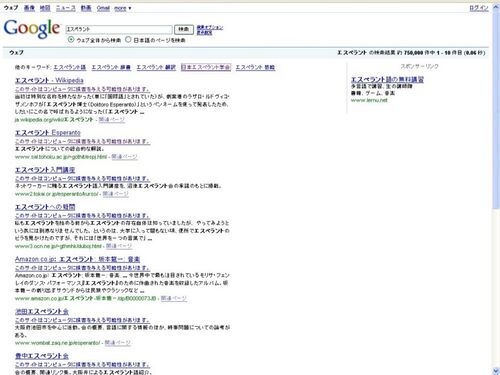The height and width of the screenshot is (375, 500).
Task: Open the 池田エスペラント会 result
Action: pyautogui.click(x=42, y=312)
